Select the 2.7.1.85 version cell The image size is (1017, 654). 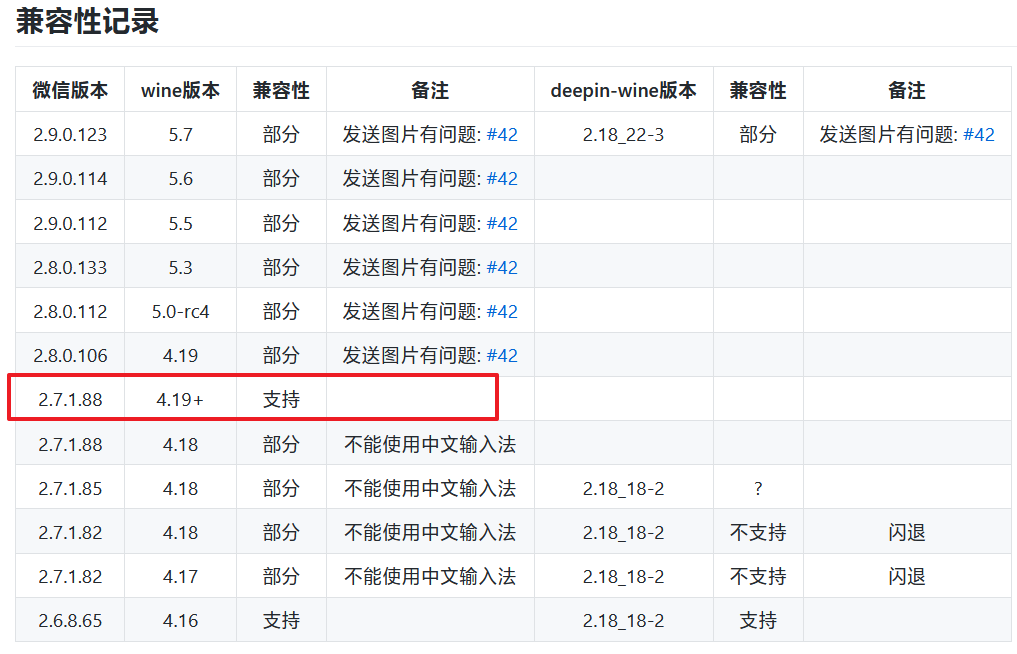pos(70,489)
